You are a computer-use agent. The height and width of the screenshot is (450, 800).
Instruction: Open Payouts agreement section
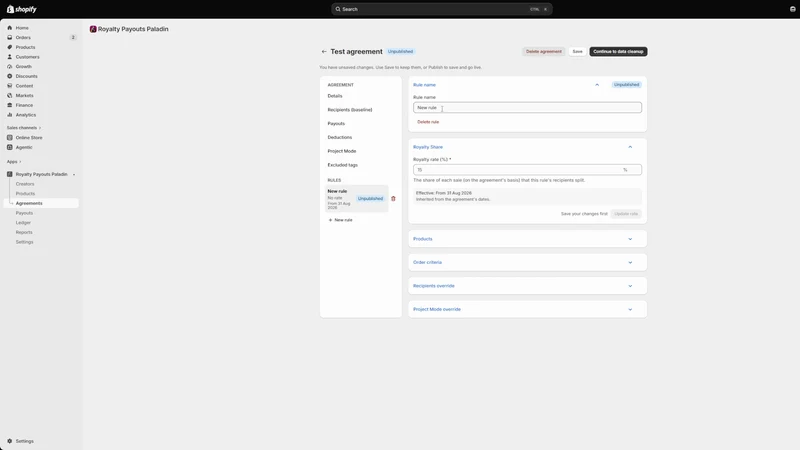(336, 123)
